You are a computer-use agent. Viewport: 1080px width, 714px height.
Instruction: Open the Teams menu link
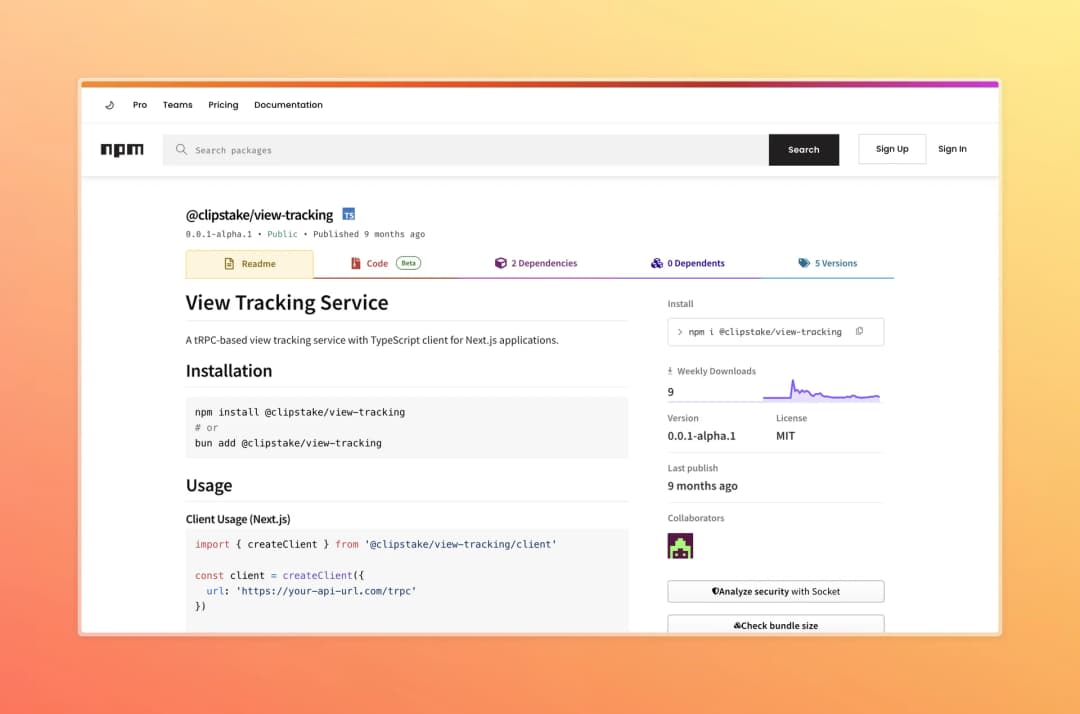(x=178, y=105)
